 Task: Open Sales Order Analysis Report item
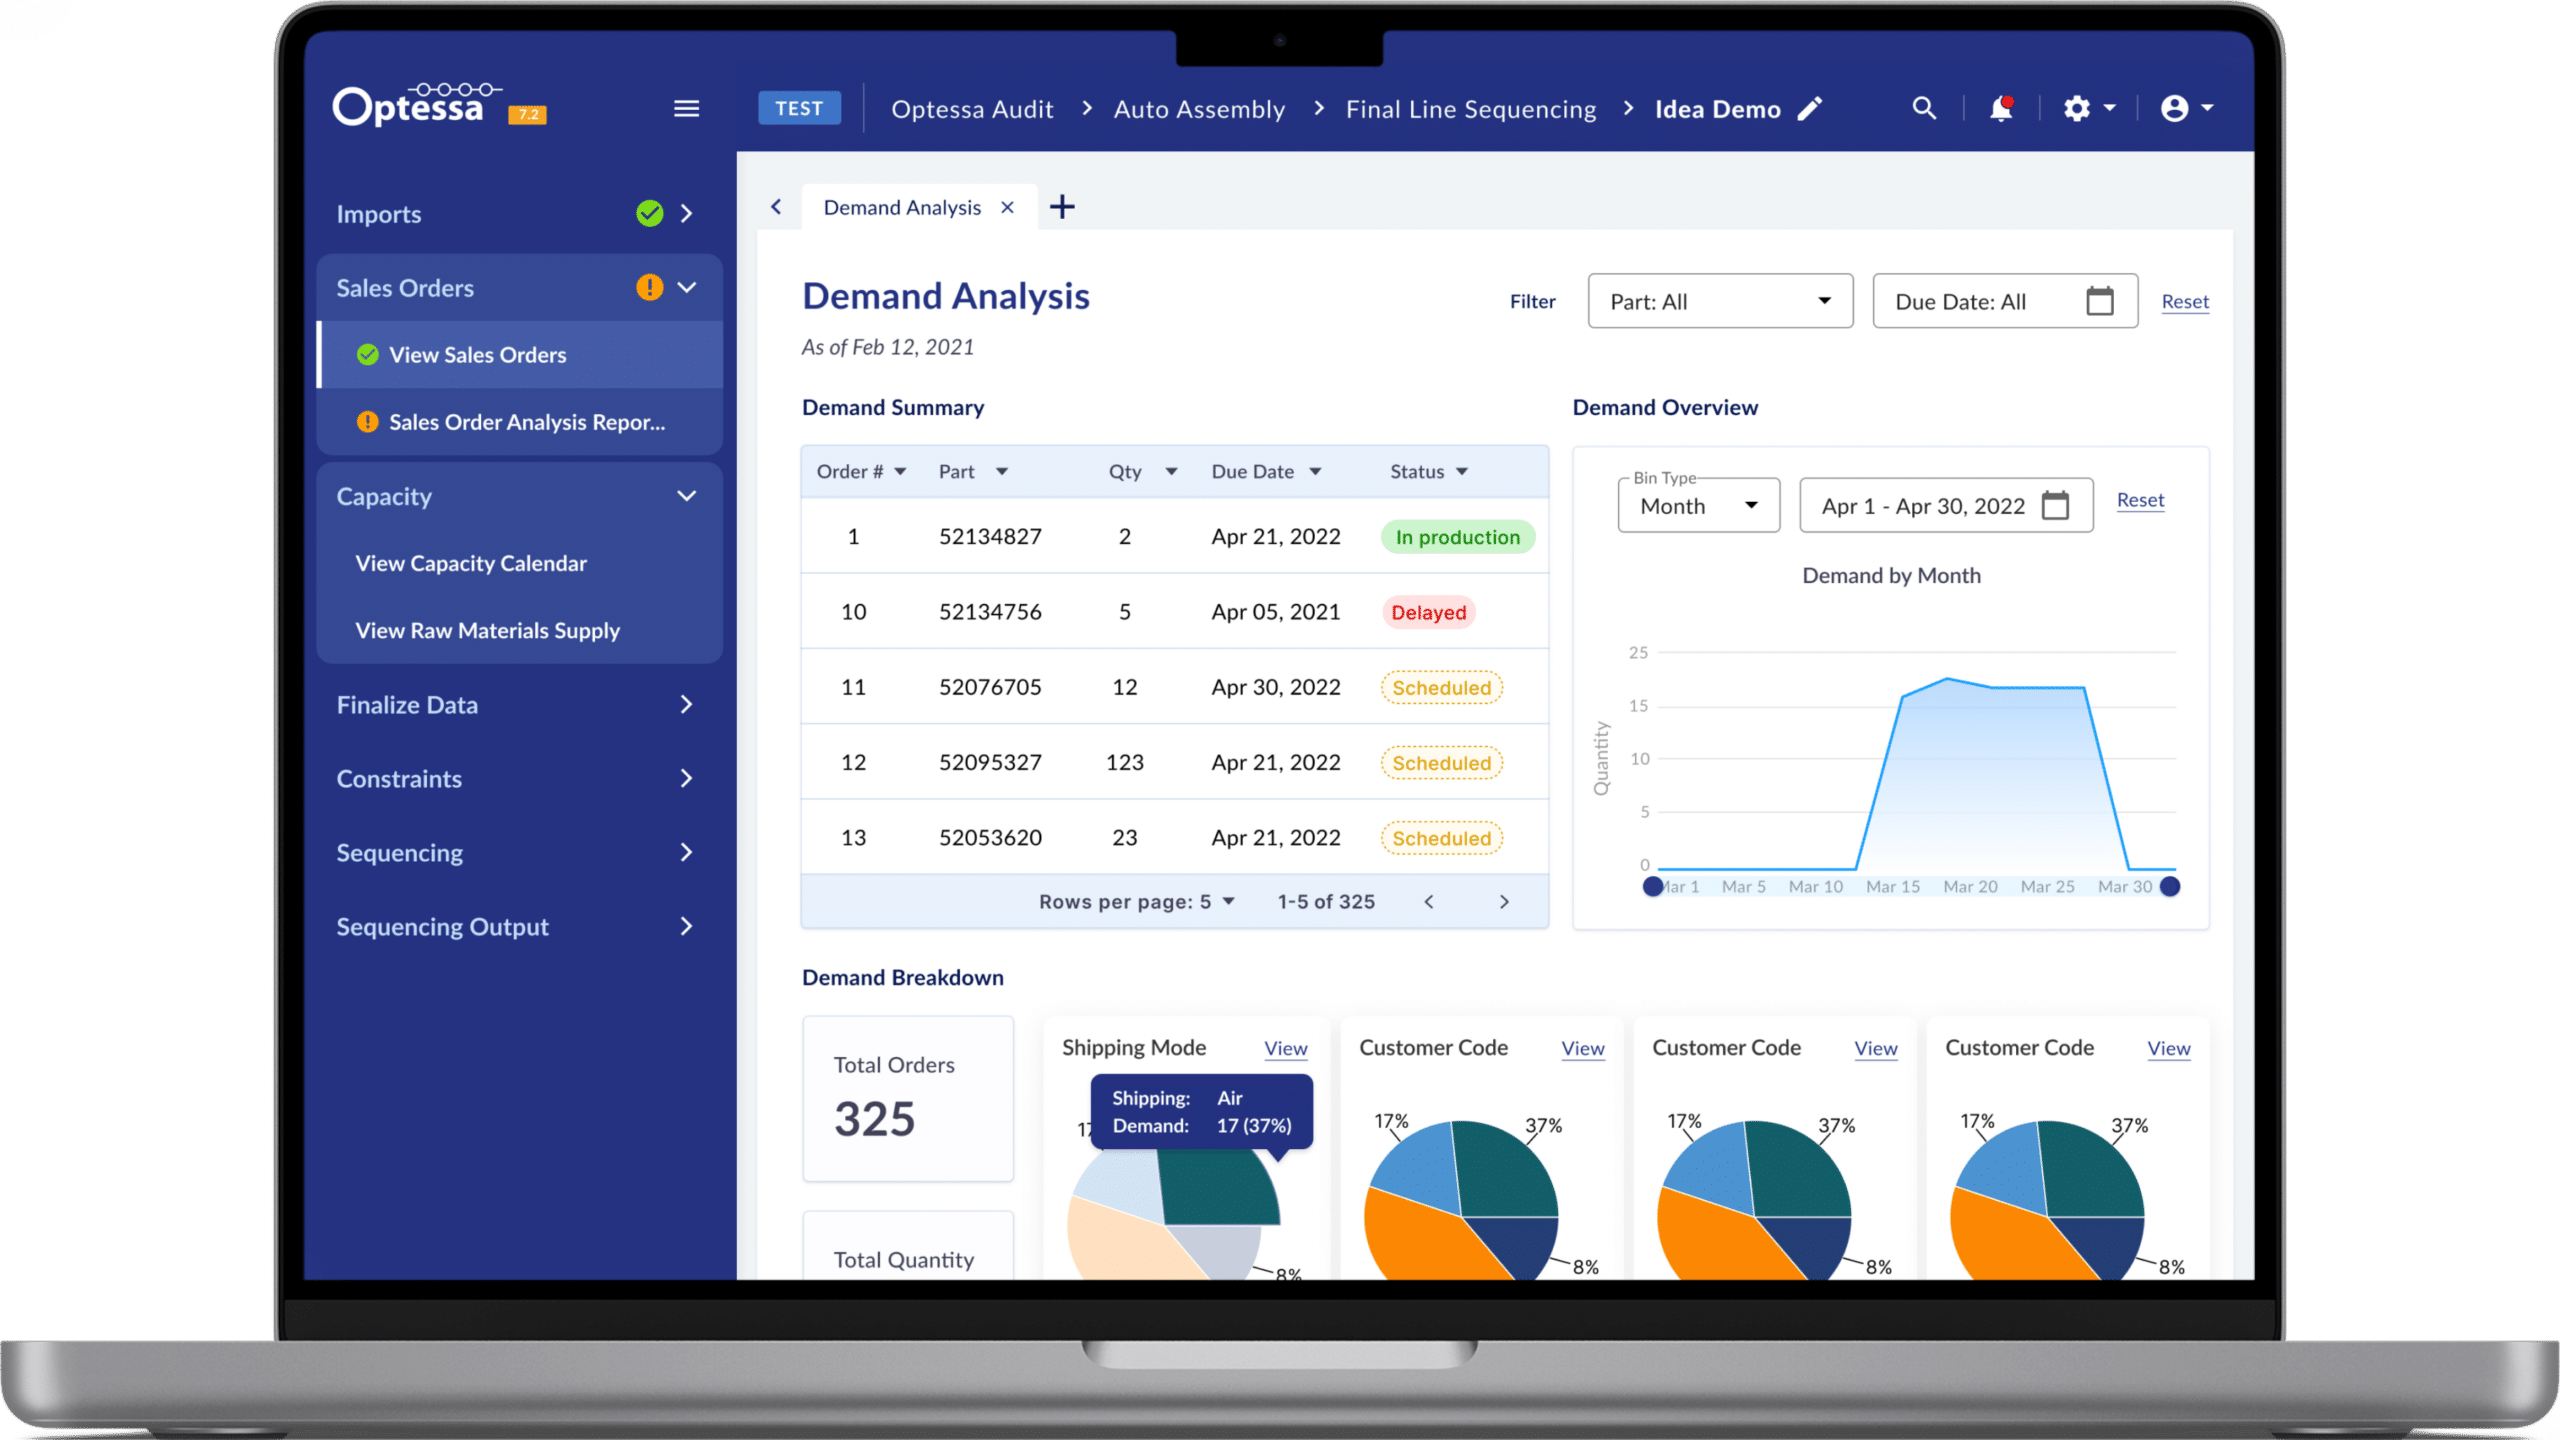click(x=526, y=422)
